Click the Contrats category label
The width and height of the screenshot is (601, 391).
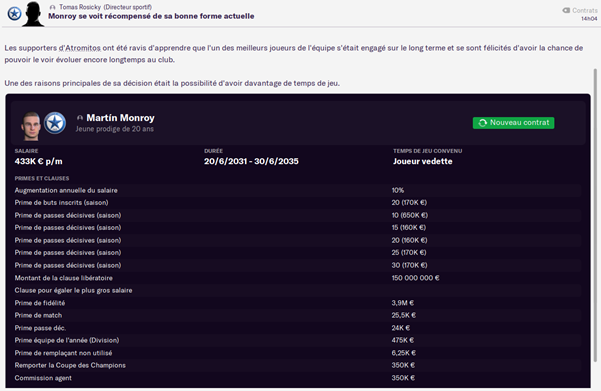point(585,10)
